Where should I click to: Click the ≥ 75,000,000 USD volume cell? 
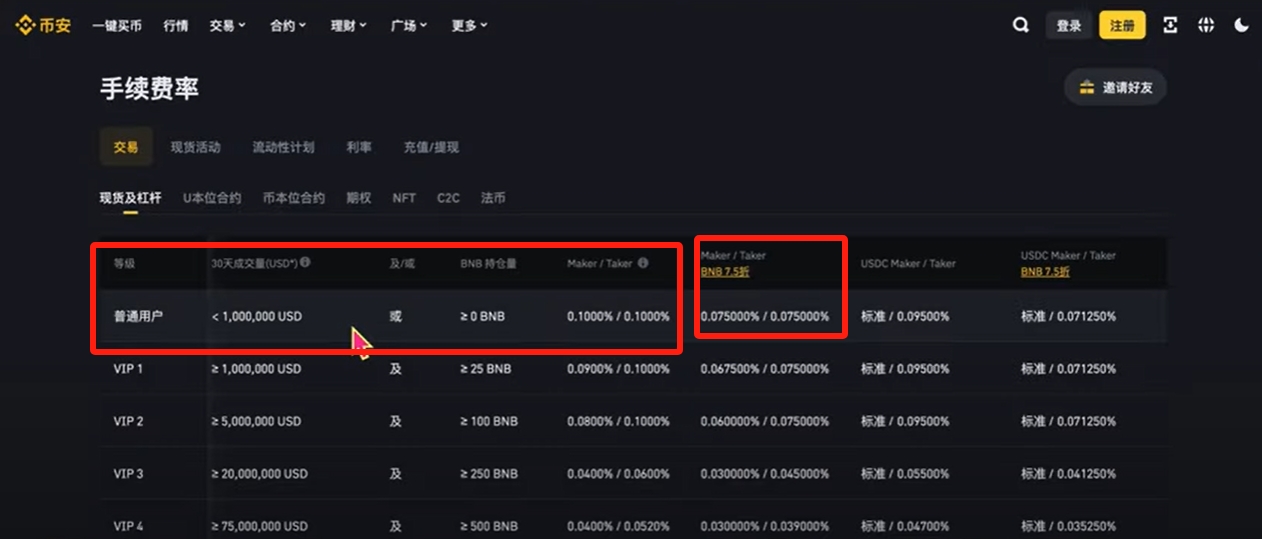point(259,526)
